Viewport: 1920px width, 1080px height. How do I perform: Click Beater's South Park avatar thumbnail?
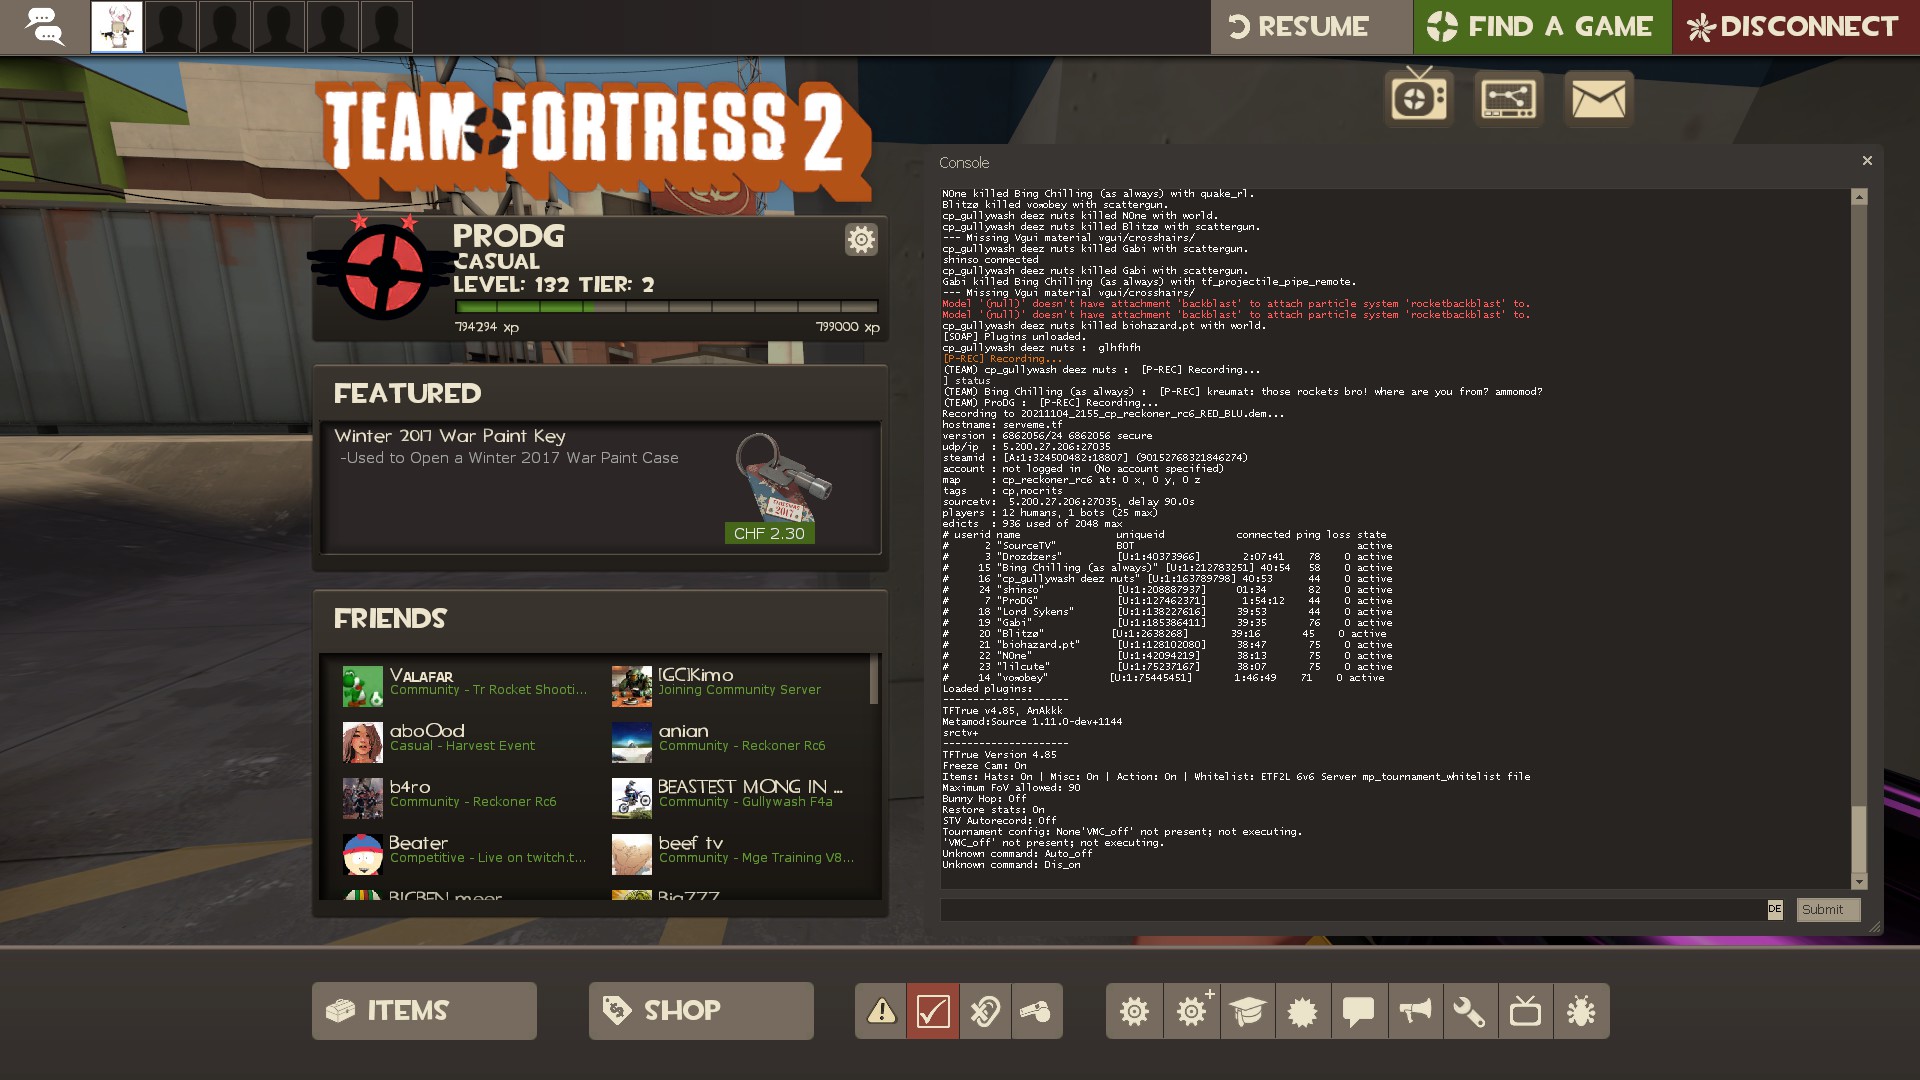(362, 854)
